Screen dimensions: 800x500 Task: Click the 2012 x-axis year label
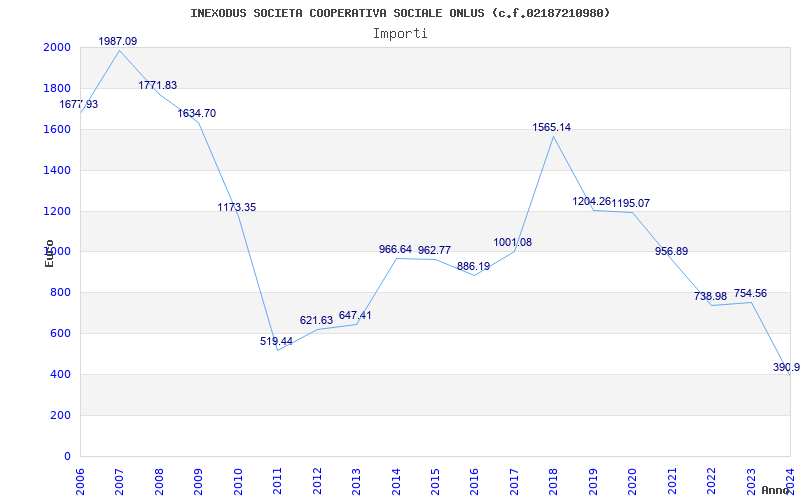[x=317, y=481]
